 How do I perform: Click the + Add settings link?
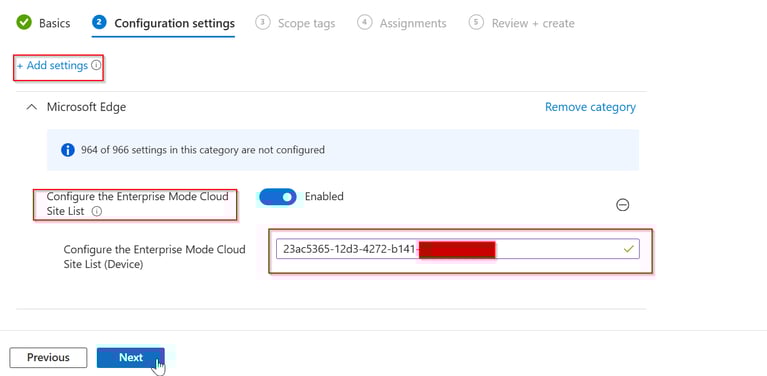(52, 65)
